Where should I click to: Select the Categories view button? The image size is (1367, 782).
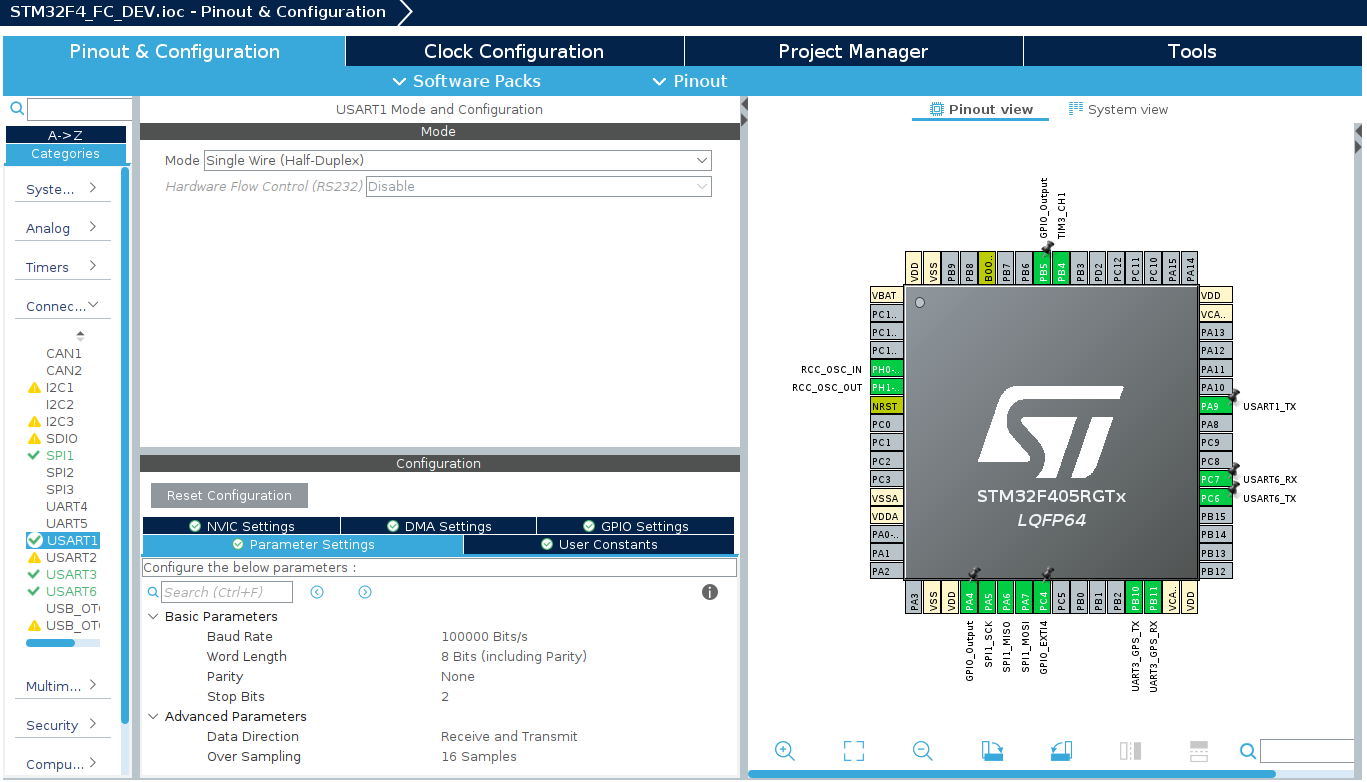click(66, 154)
